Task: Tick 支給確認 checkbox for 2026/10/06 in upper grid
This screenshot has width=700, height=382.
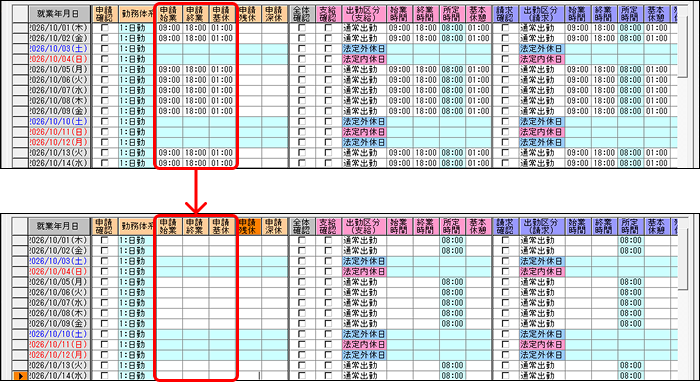Action: click(x=328, y=80)
